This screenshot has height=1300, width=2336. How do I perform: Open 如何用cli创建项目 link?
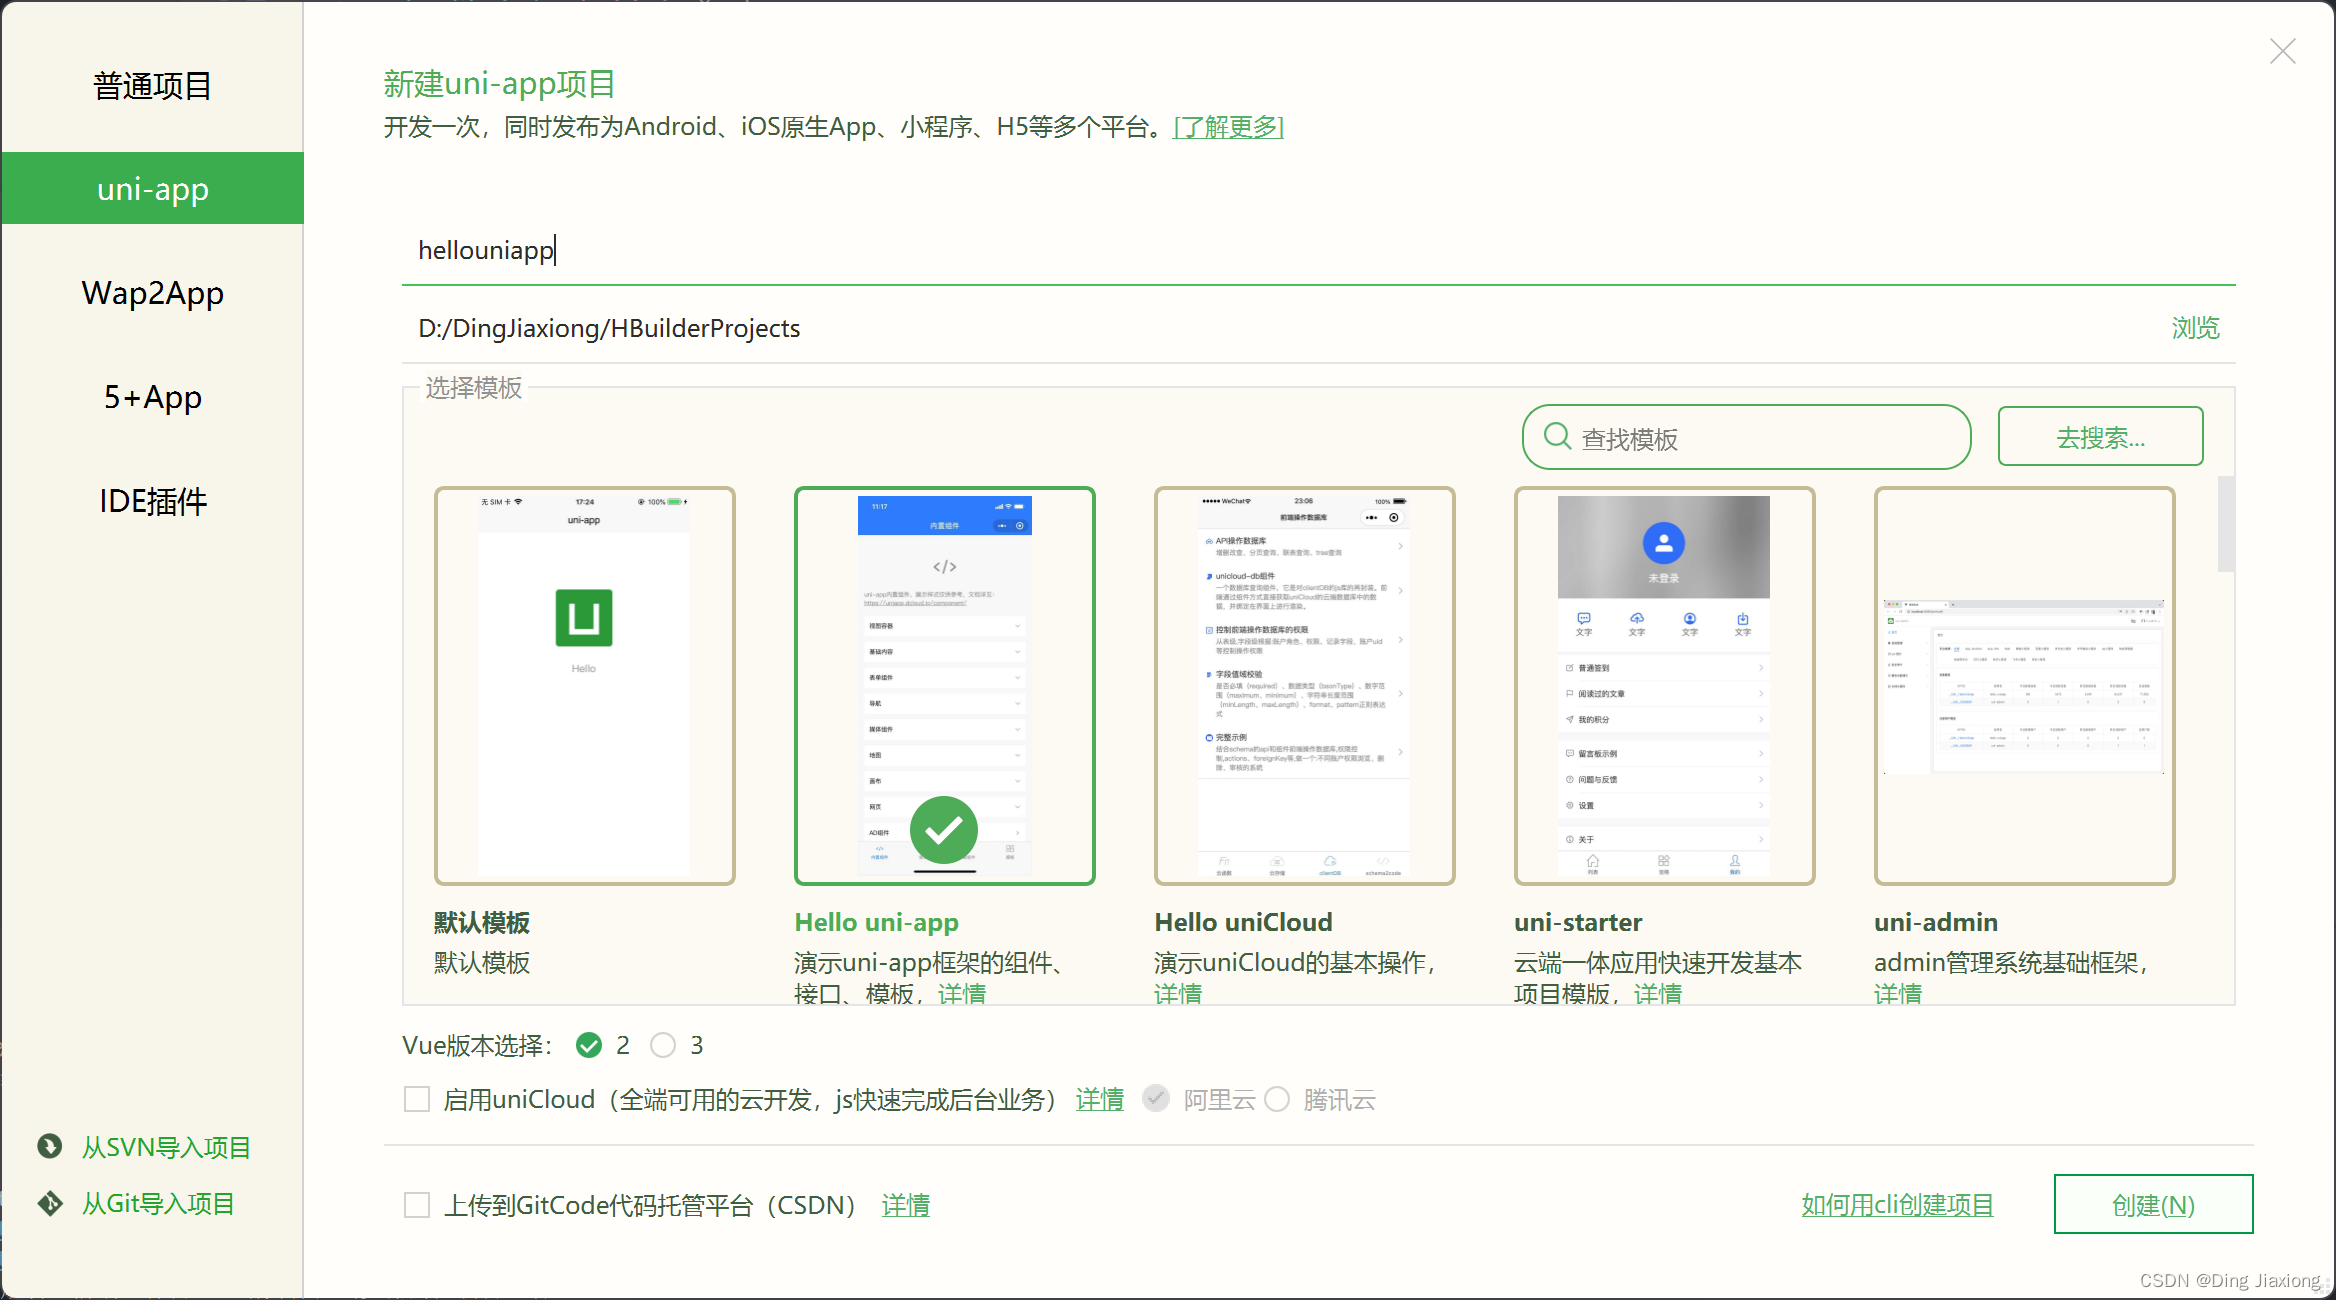(1897, 1205)
